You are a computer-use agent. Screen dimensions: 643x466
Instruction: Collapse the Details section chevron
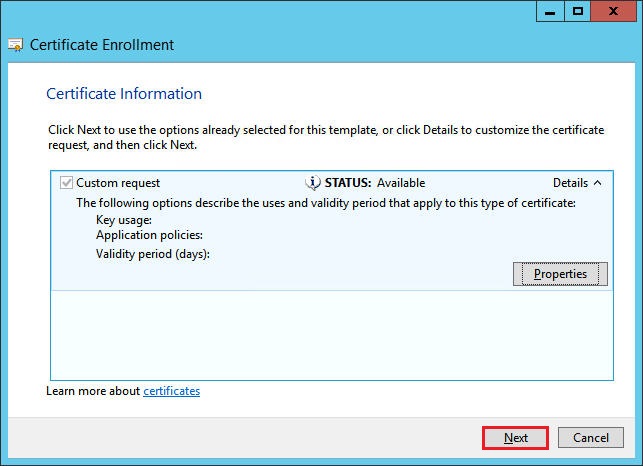[597, 183]
